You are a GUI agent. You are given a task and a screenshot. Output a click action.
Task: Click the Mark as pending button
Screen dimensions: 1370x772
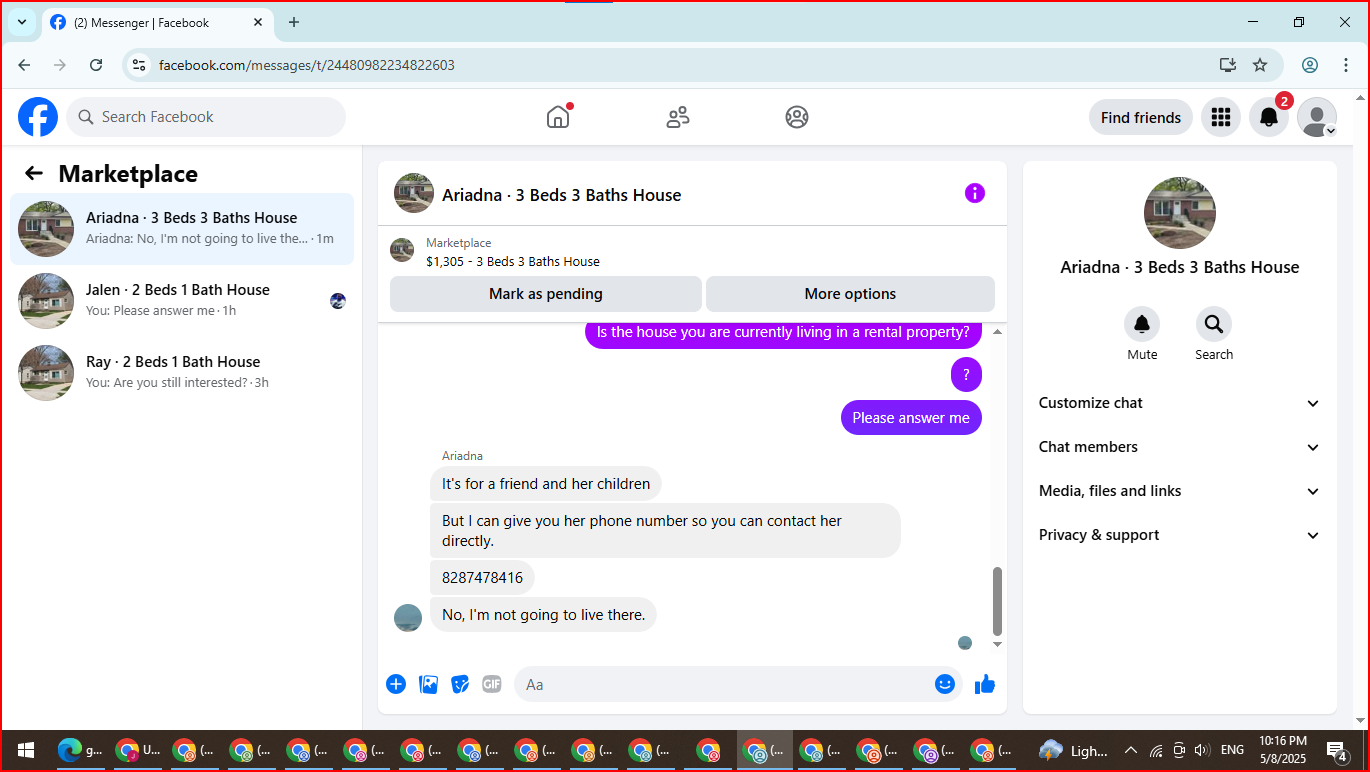[x=546, y=294]
